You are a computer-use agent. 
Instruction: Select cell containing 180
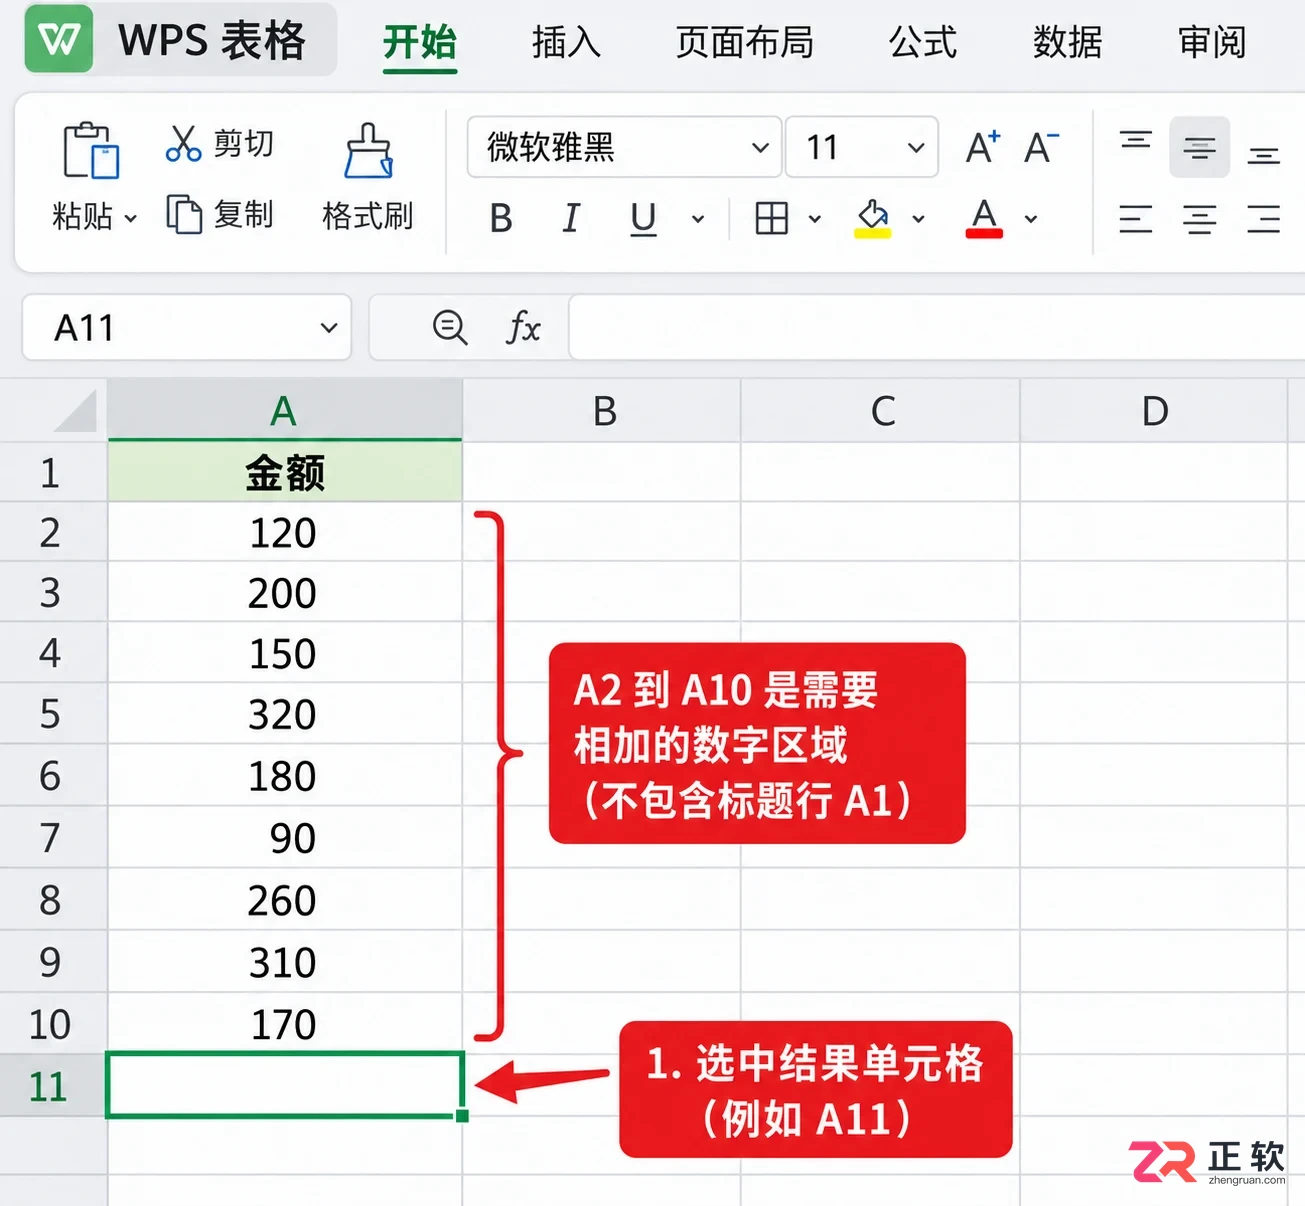tap(285, 776)
